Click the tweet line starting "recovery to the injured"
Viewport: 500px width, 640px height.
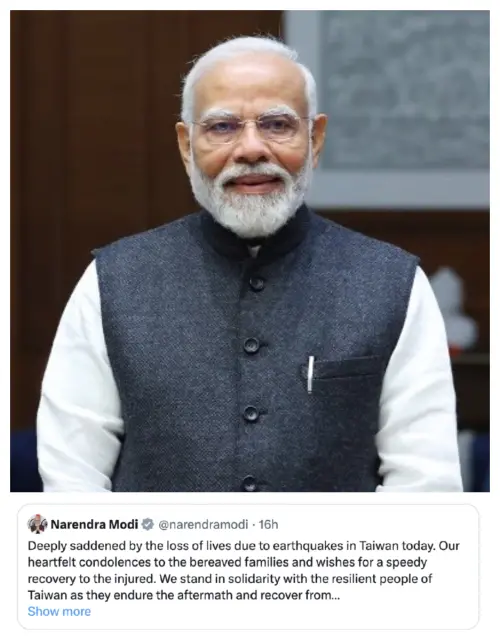[x=230, y=579]
